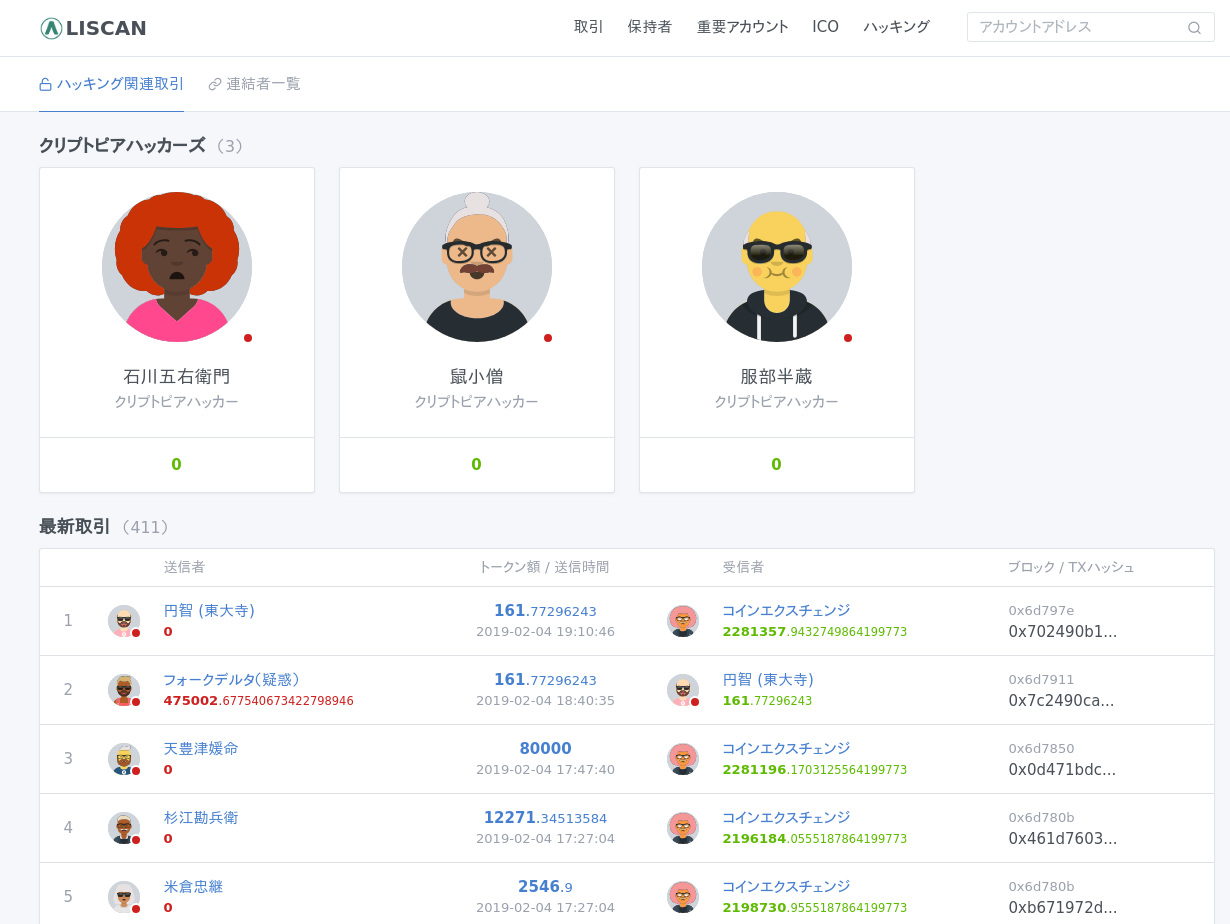Viewport: 1230px width, 924px height.
Task: Open the 取引 menu item
Action: [589, 27]
